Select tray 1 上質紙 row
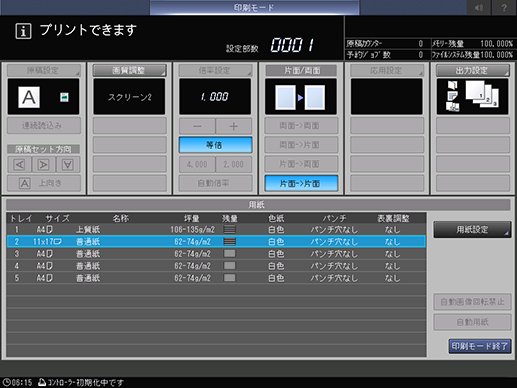Screen dimensions: 517x388 coord(216,229)
